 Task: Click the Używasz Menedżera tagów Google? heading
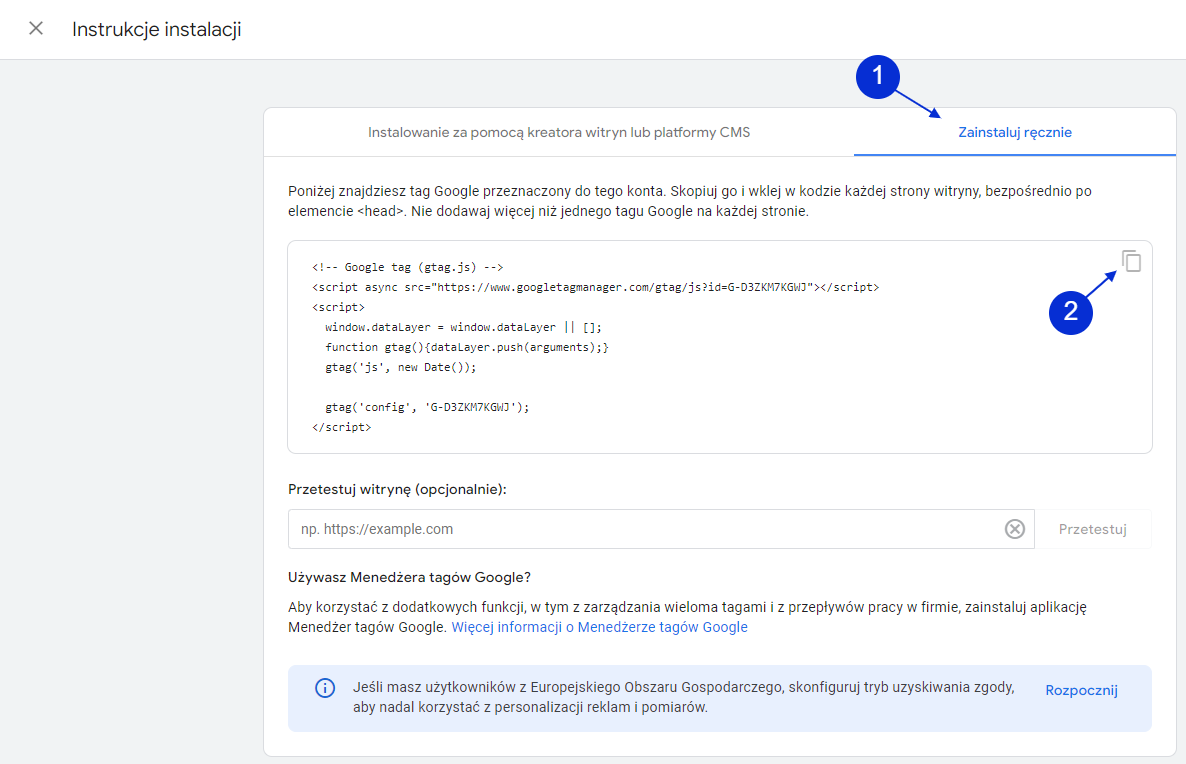[x=409, y=577]
